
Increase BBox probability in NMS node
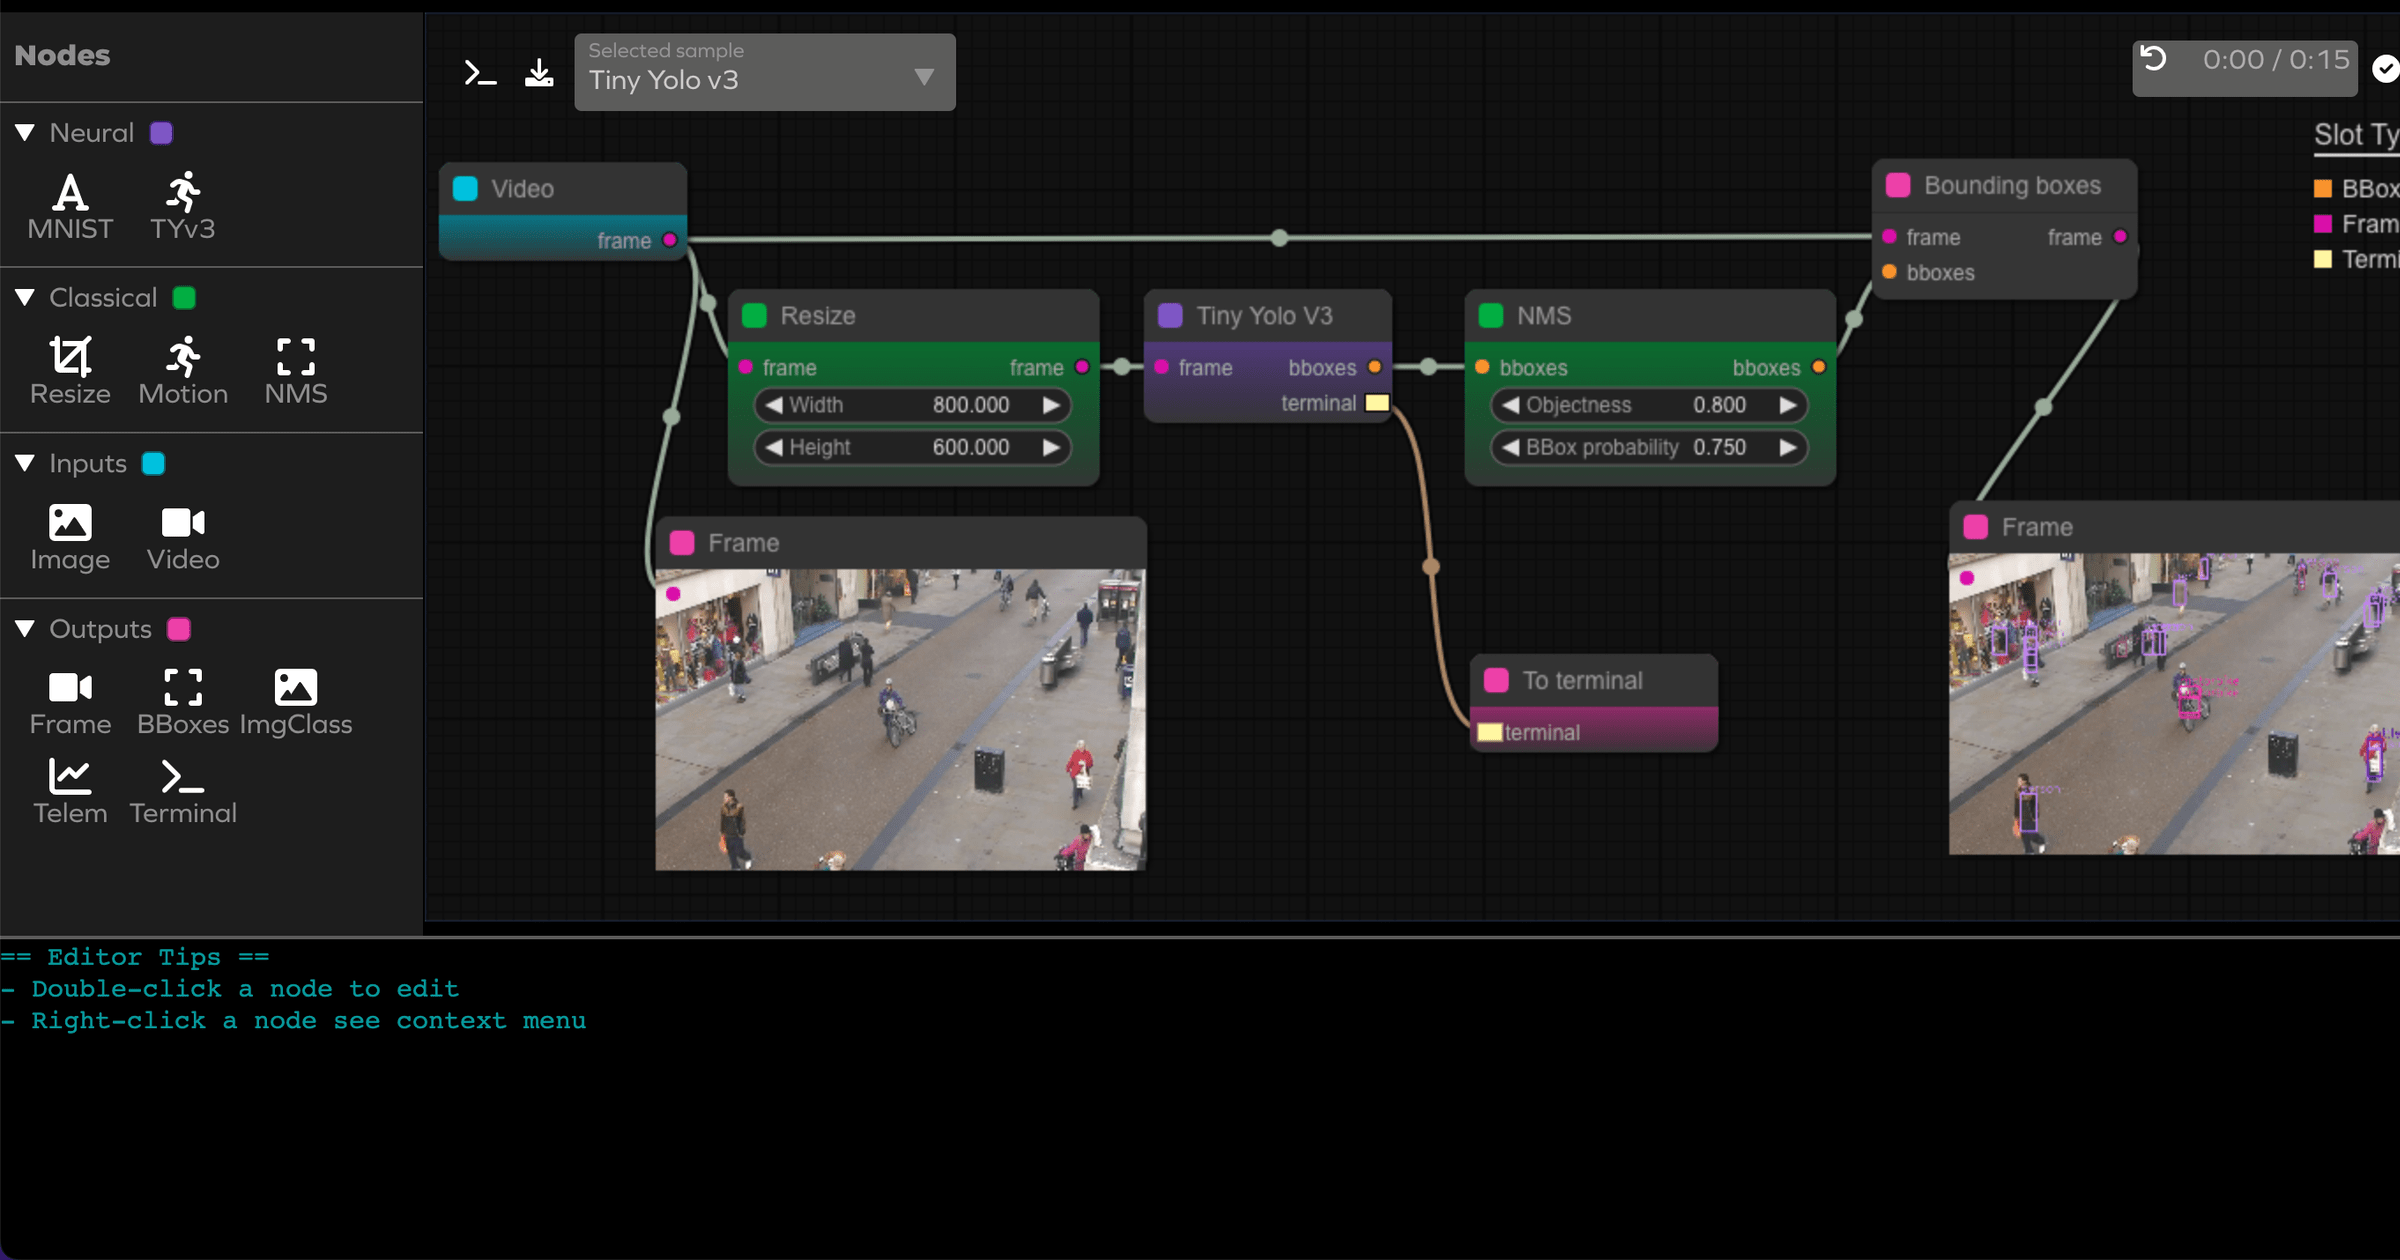tap(1788, 447)
